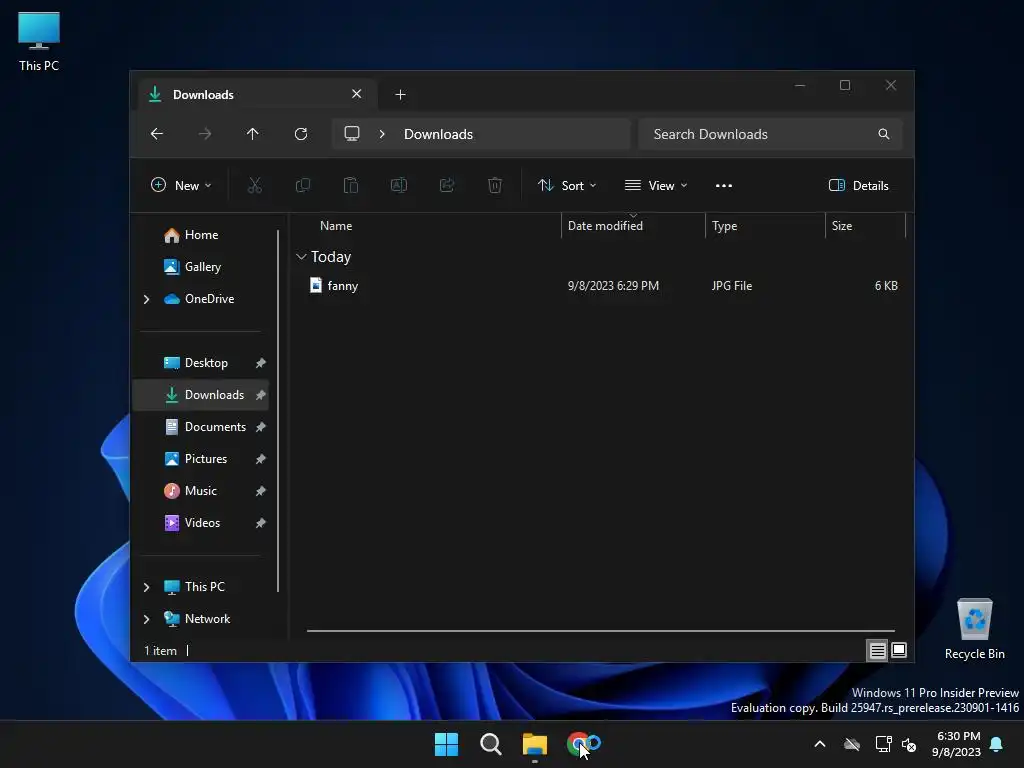Collapse the Today group
Screen dimensions: 1024x768
(x=301, y=257)
